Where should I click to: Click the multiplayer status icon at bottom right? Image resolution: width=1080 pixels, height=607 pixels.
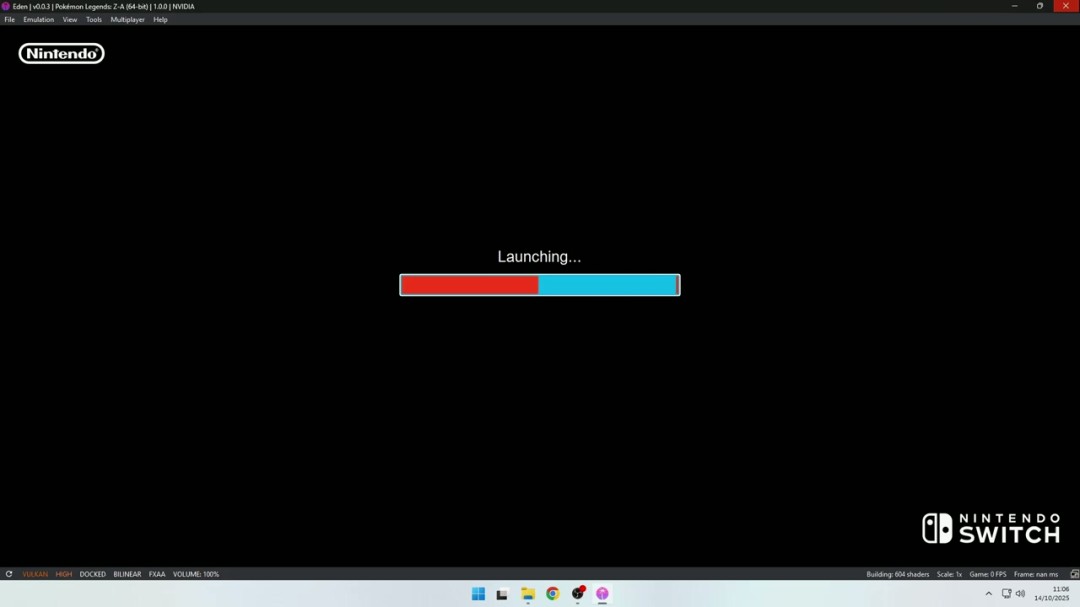pyautogui.click(x=1074, y=574)
